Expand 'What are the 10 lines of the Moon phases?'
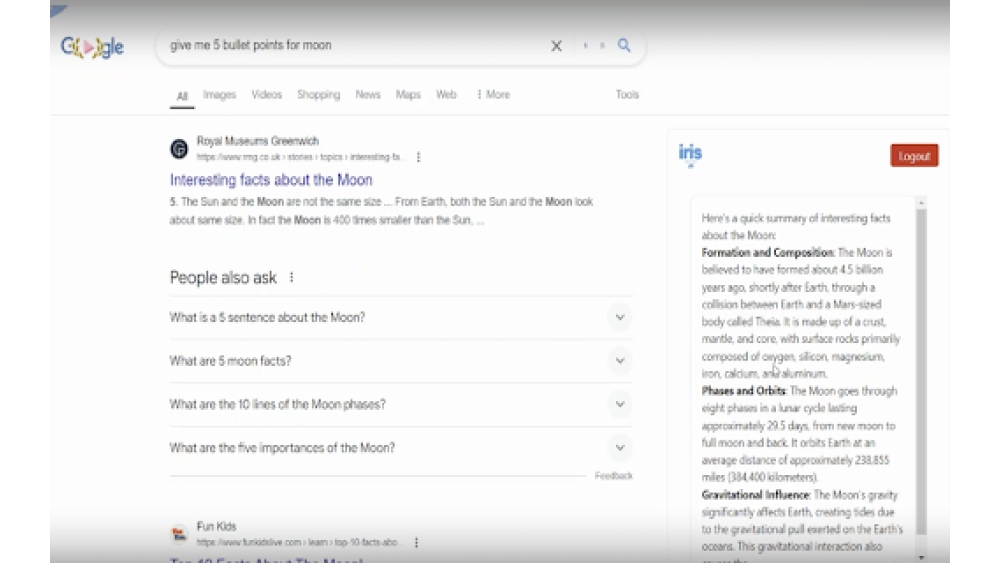 pyautogui.click(x=401, y=404)
